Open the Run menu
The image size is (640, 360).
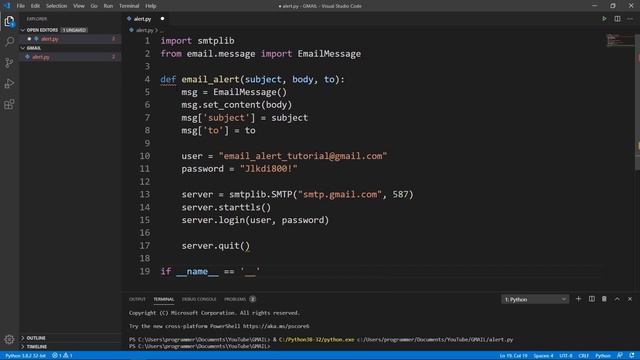coord(108,6)
